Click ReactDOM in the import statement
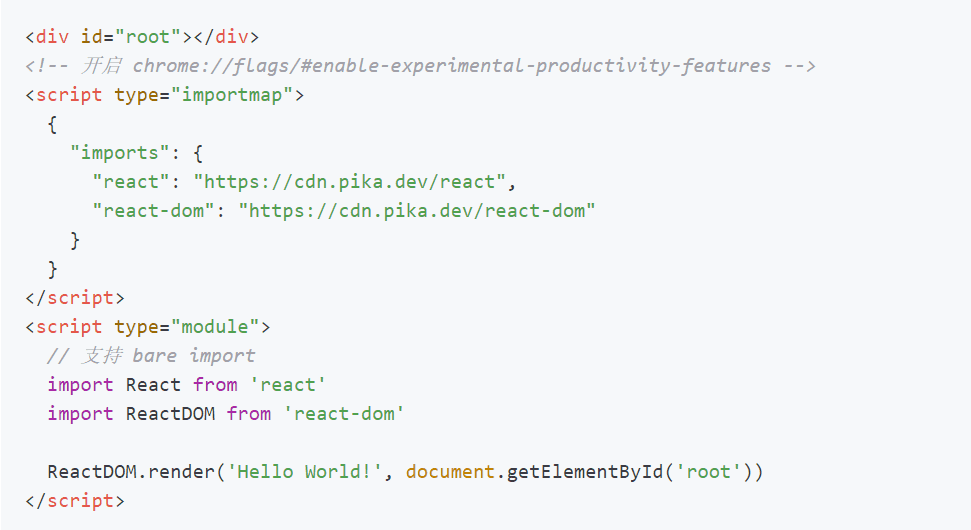971x530 pixels. (170, 414)
